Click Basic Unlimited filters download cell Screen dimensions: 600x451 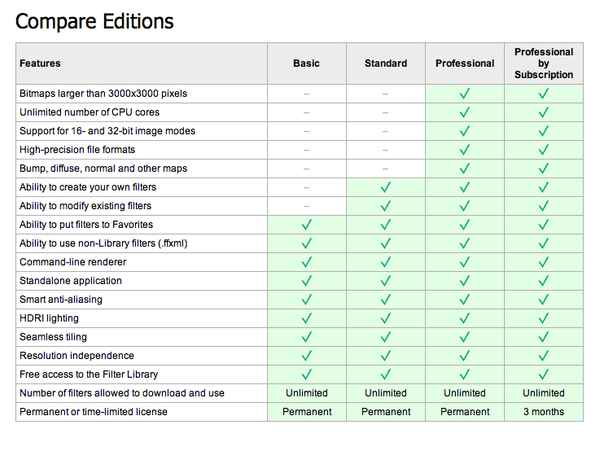click(307, 393)
